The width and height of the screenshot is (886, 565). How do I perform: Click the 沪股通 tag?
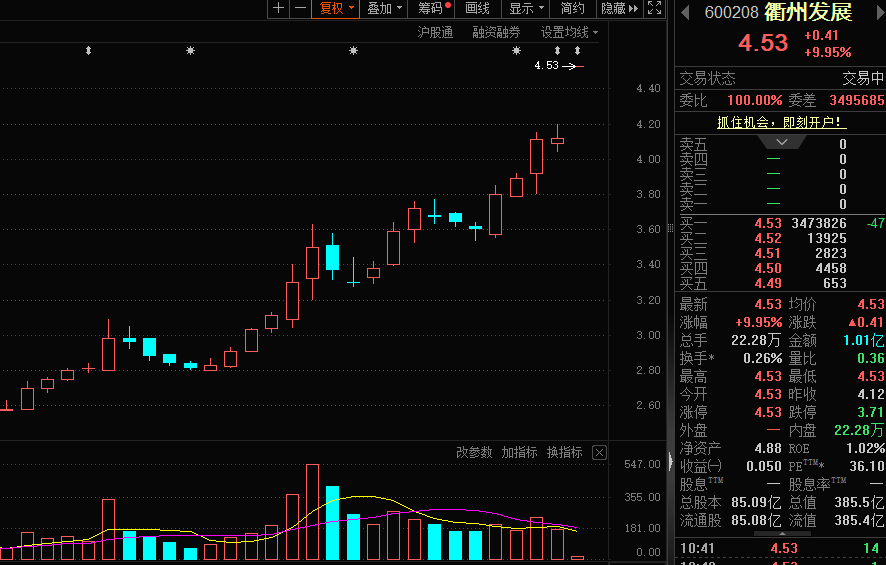click(x=435, y=32)
